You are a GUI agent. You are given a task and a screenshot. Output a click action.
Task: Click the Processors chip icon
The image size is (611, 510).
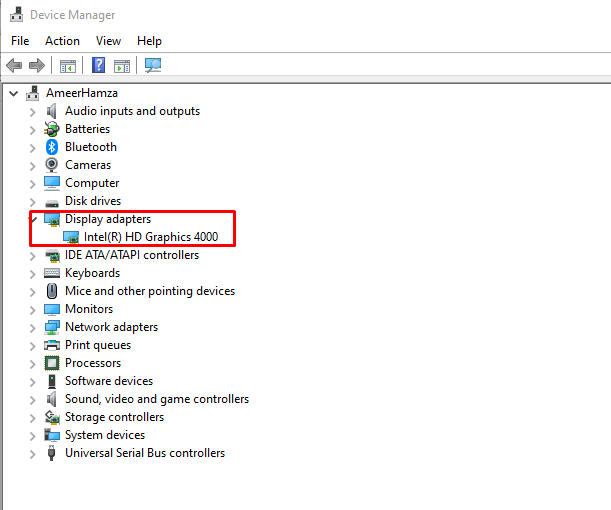52,363
